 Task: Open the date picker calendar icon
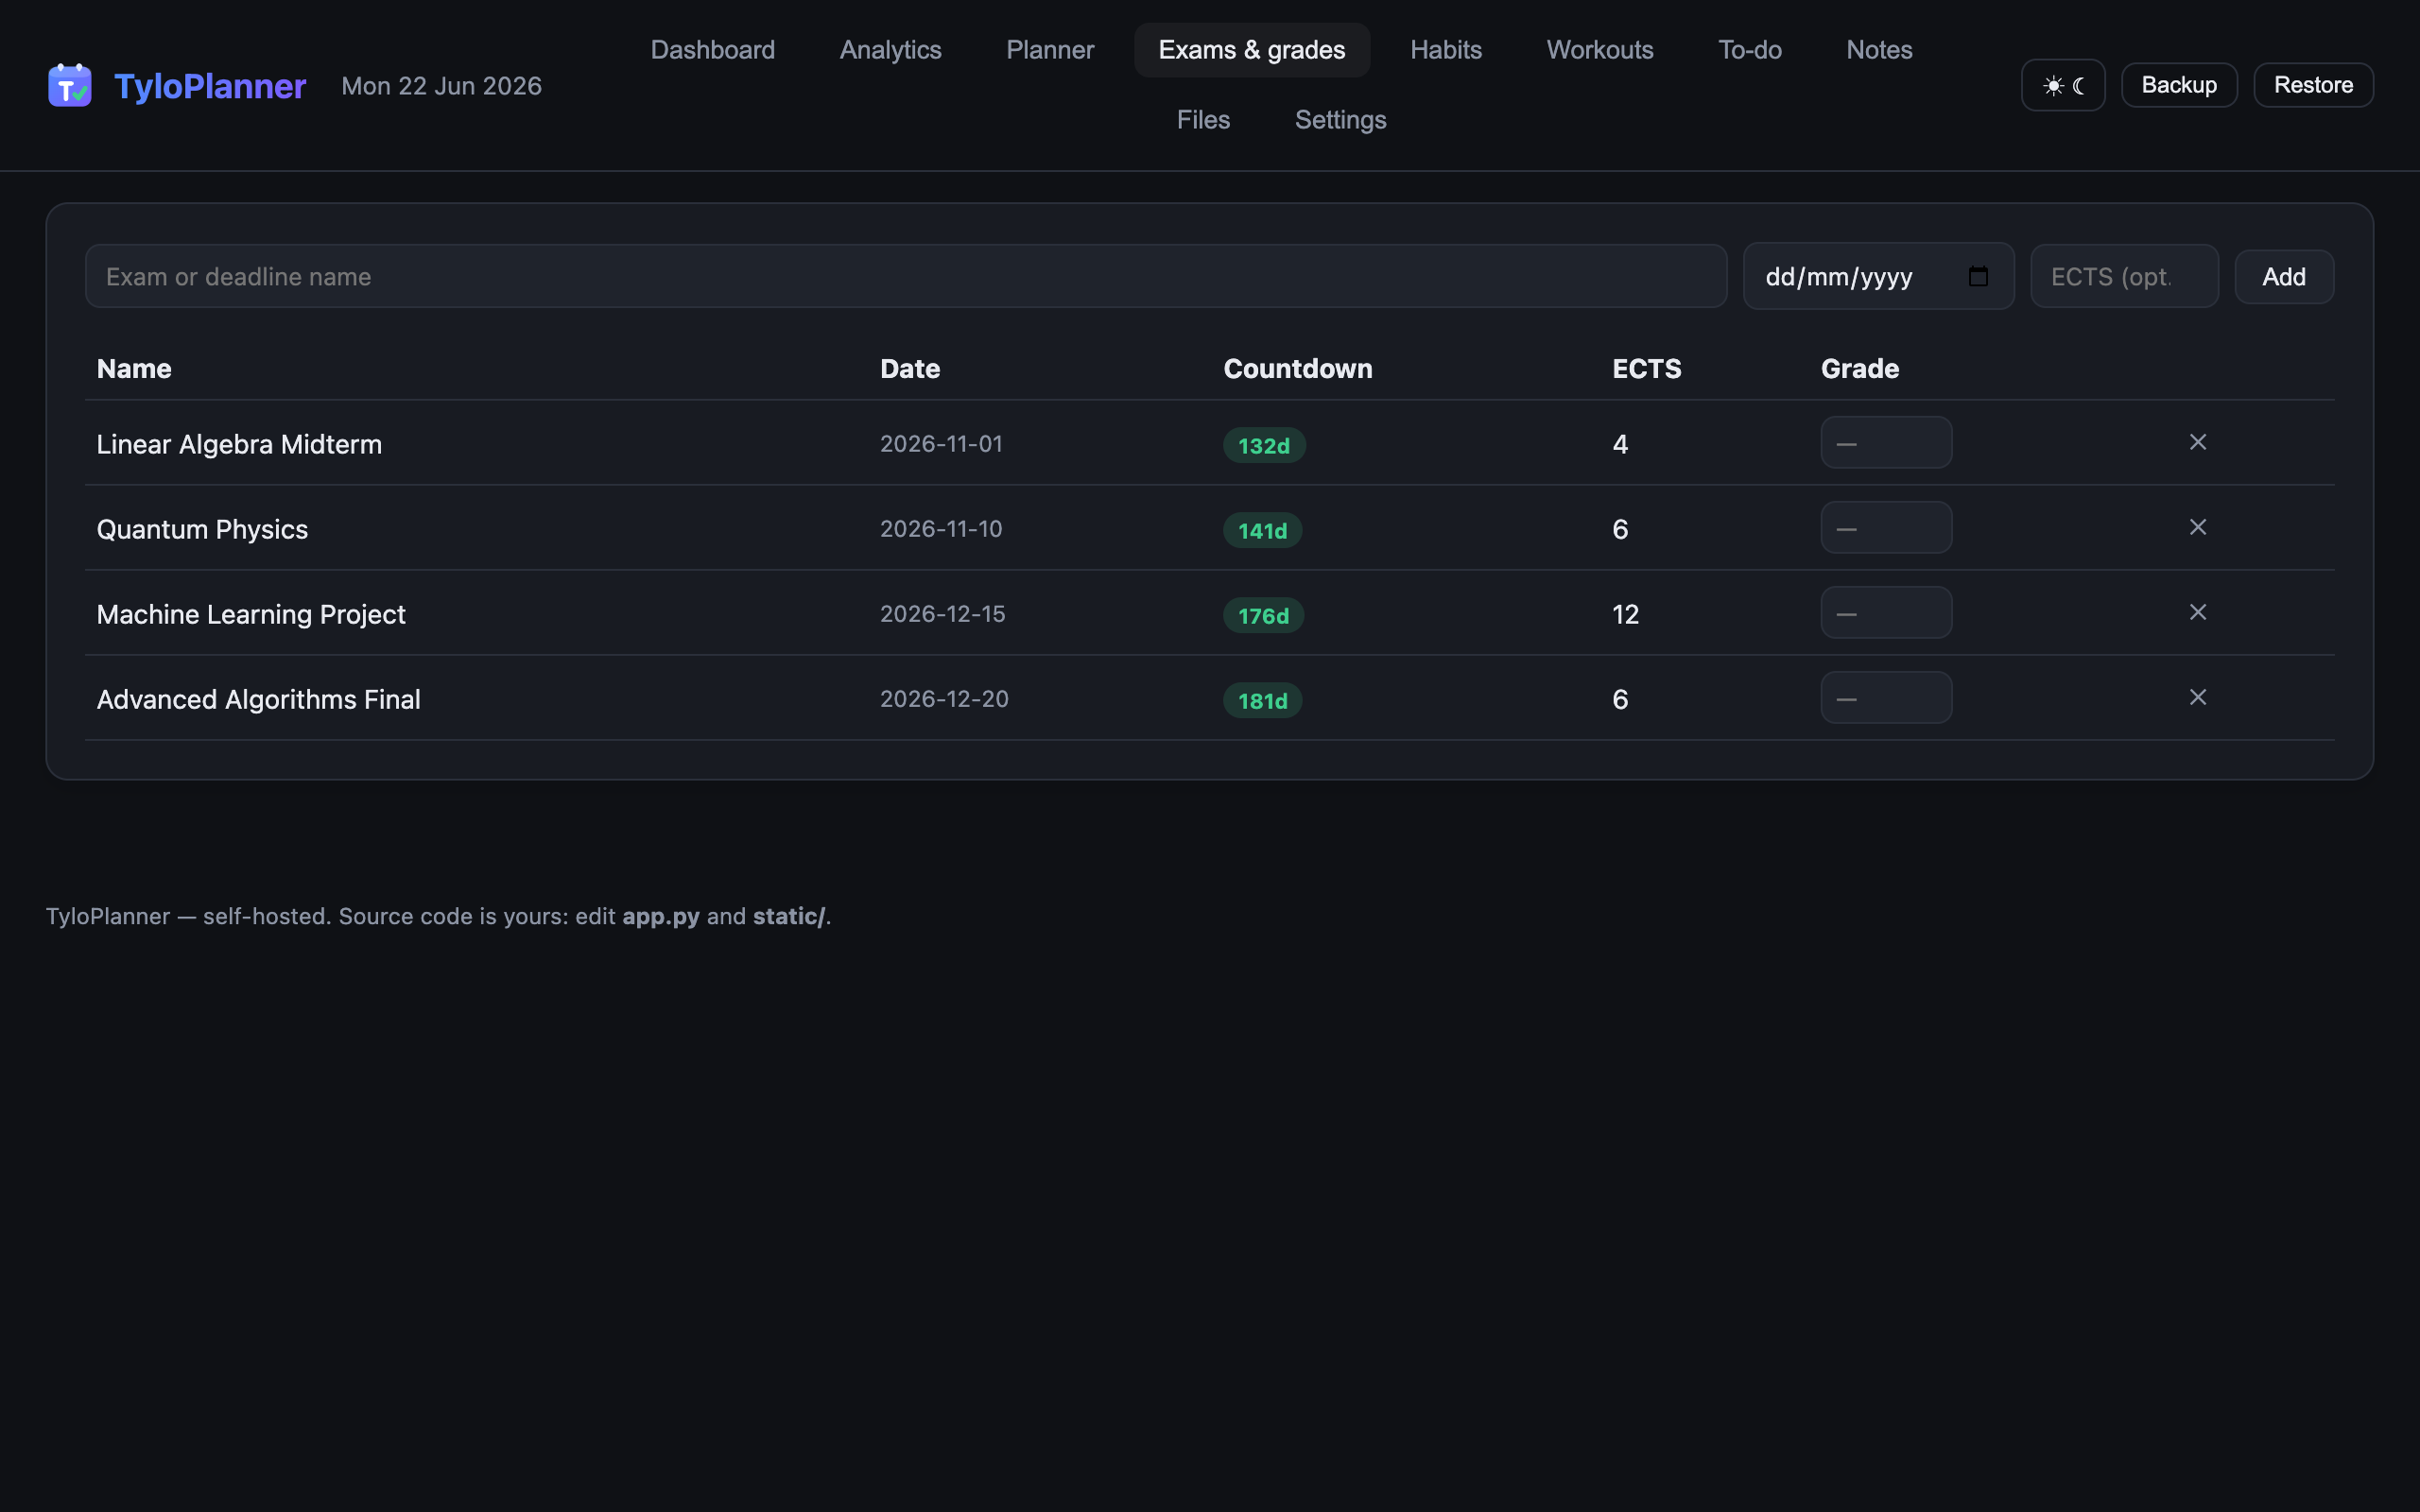click(1977, 276)
